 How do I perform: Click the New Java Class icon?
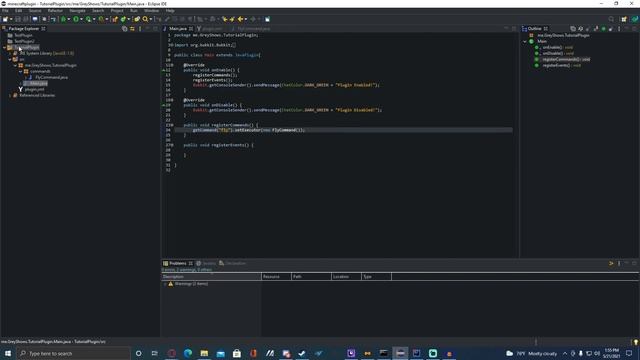tap(123, 19)
